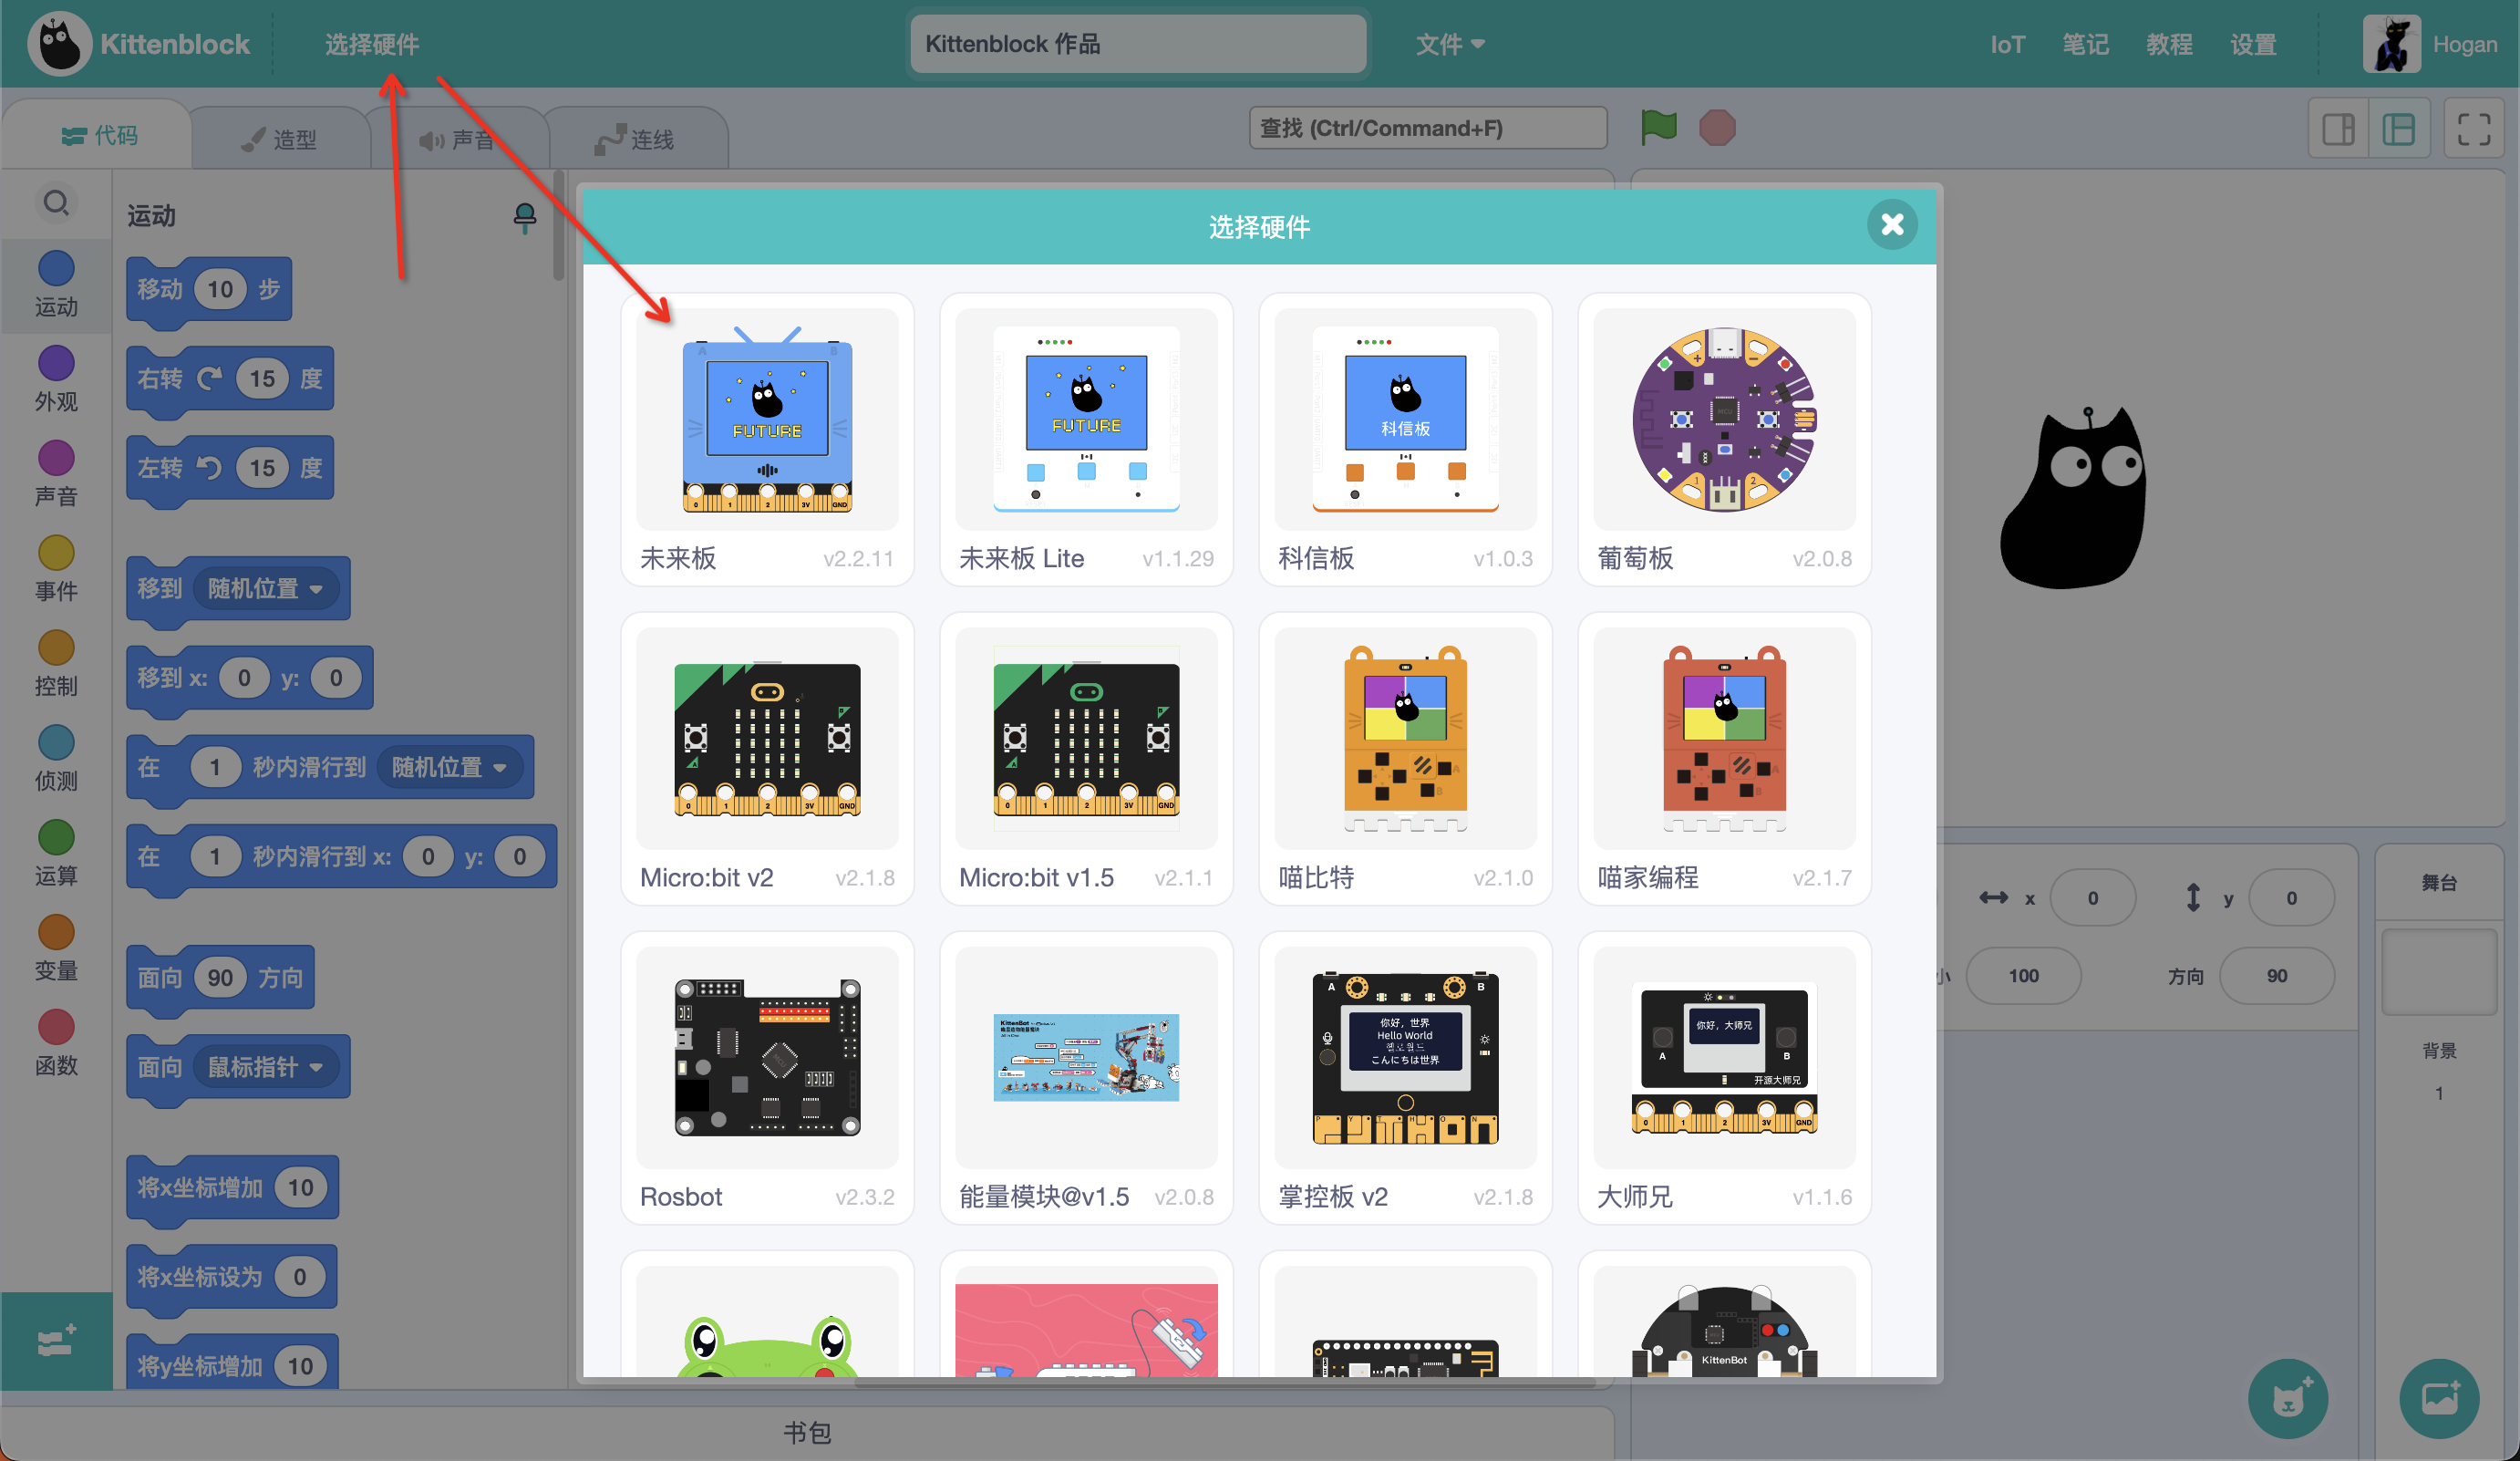Select the 未来板 hardware card
The image size is (2520, 1461).
[x=767, y=439]
